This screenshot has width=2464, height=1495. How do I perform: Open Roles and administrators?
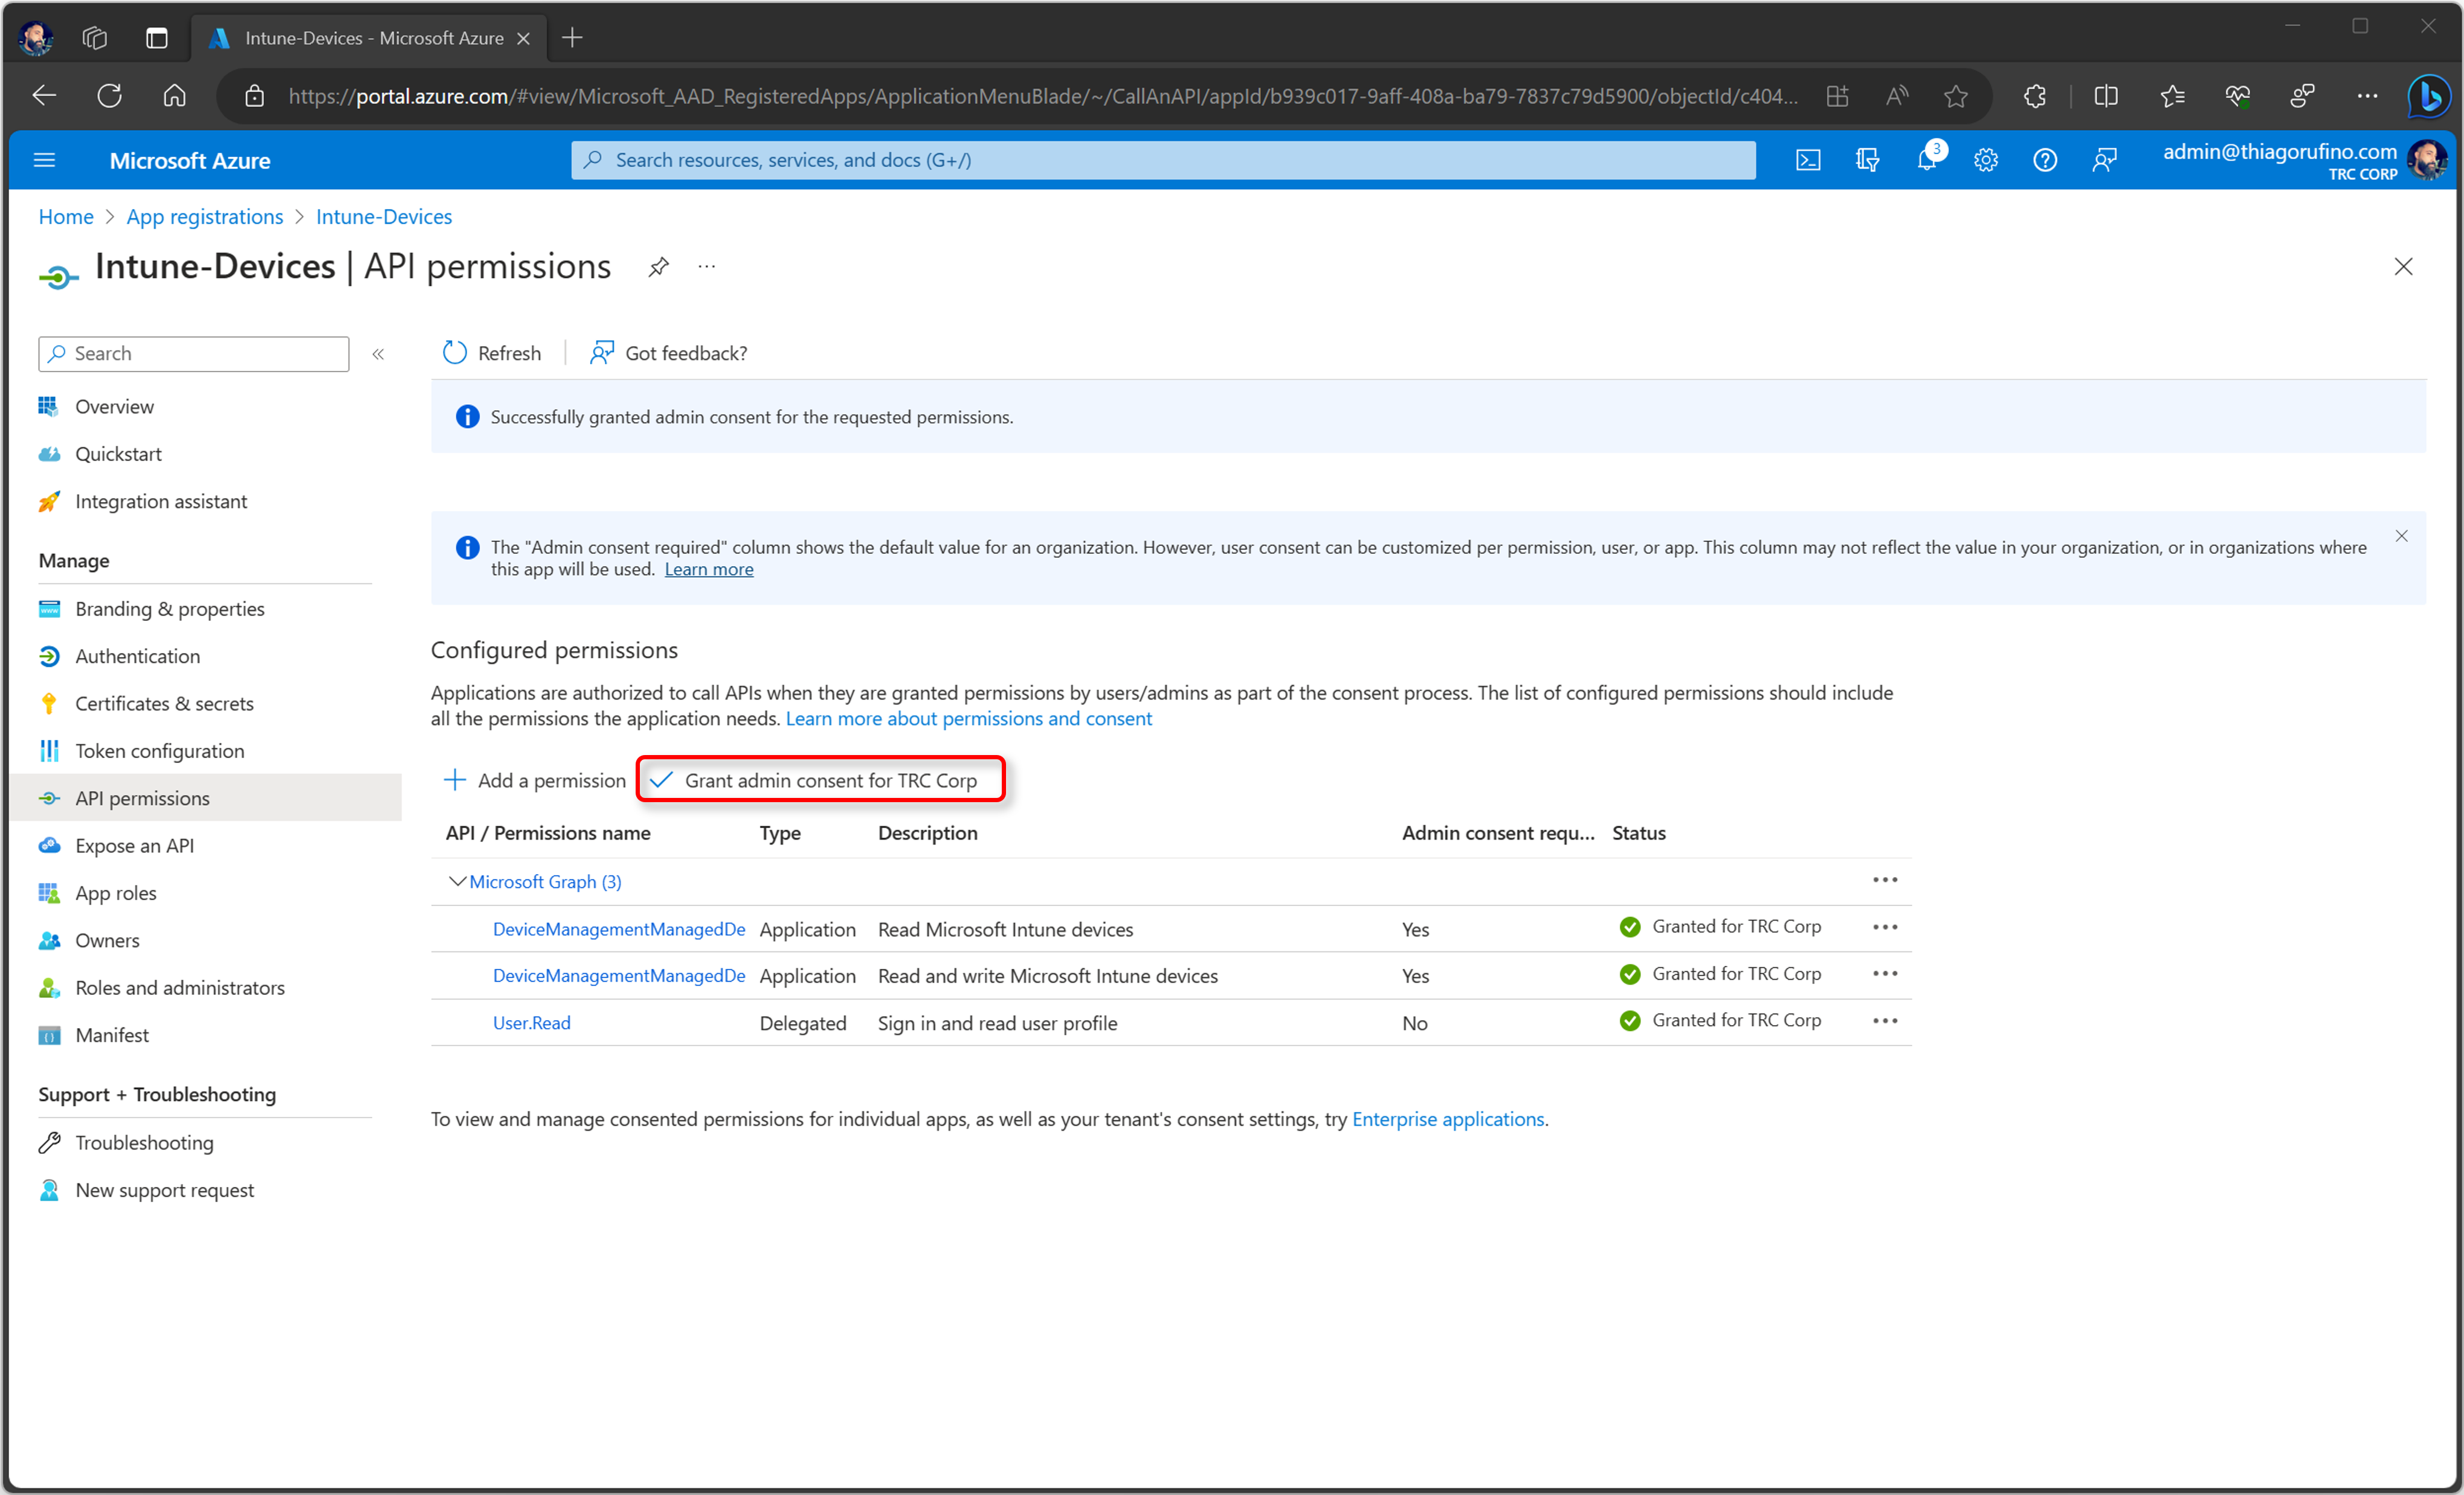point(180,988)
